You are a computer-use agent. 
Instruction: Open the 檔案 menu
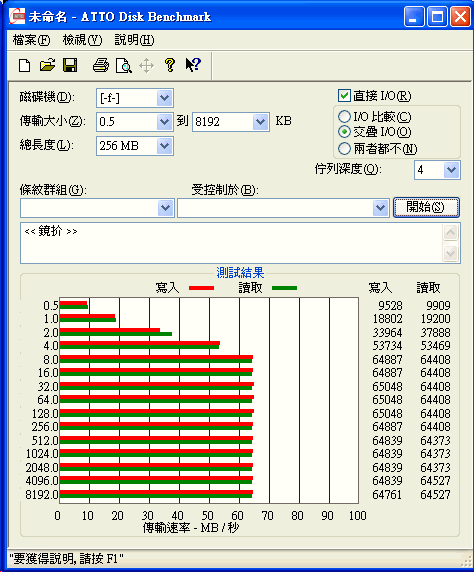[x=31, y=40]
